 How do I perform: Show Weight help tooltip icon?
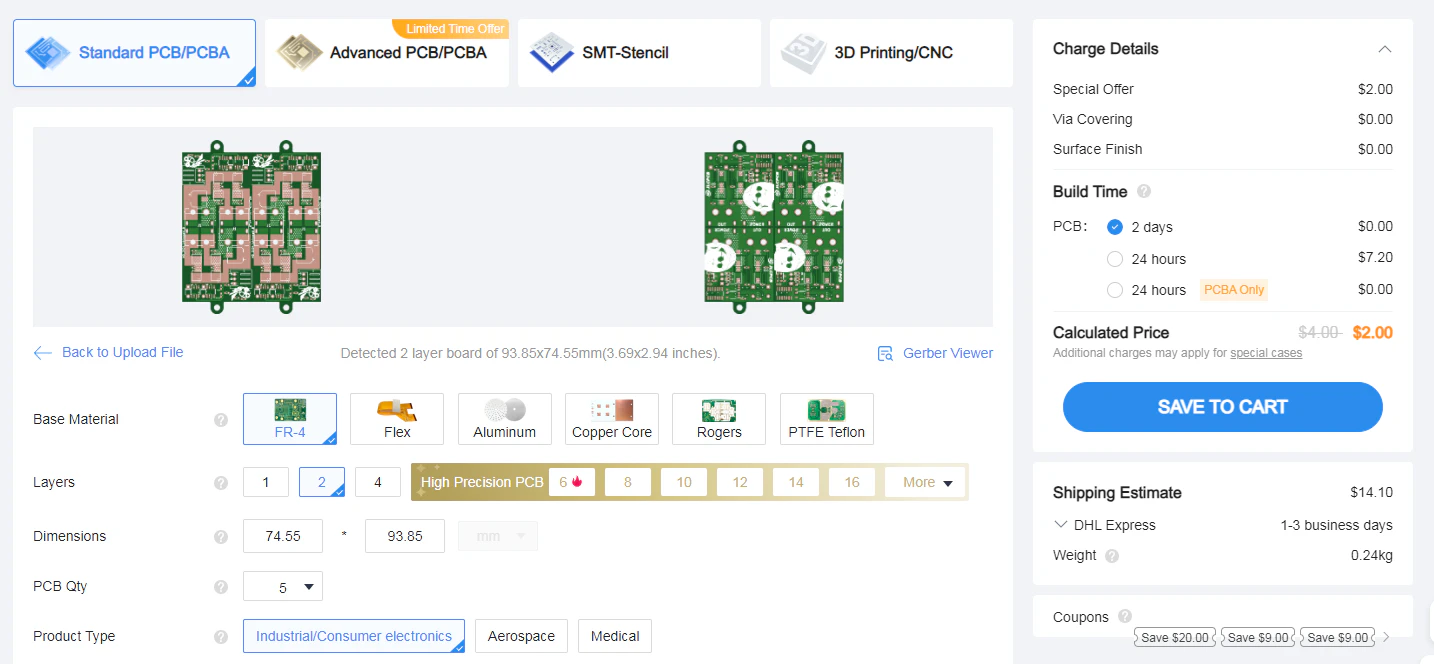click(x=1112, y=556)
